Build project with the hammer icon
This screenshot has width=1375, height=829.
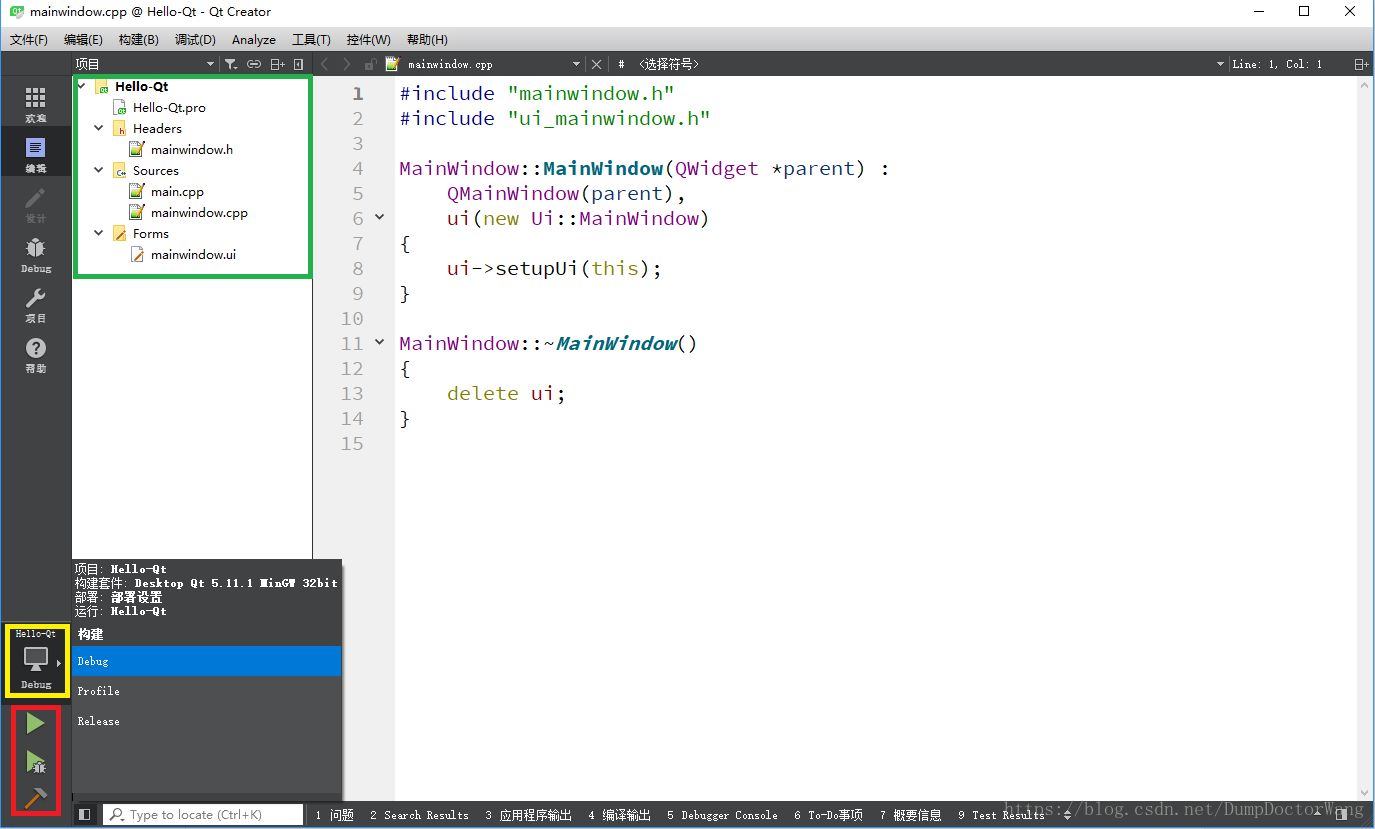(x=36, y=797)
